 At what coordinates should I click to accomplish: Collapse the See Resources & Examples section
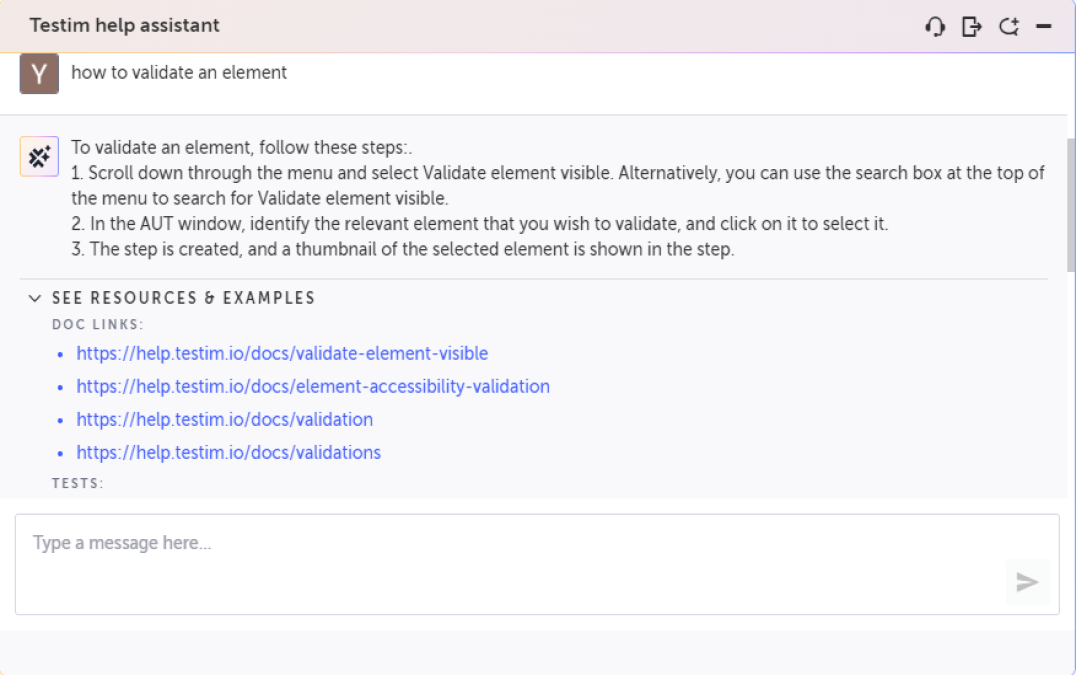coord(36,298)
